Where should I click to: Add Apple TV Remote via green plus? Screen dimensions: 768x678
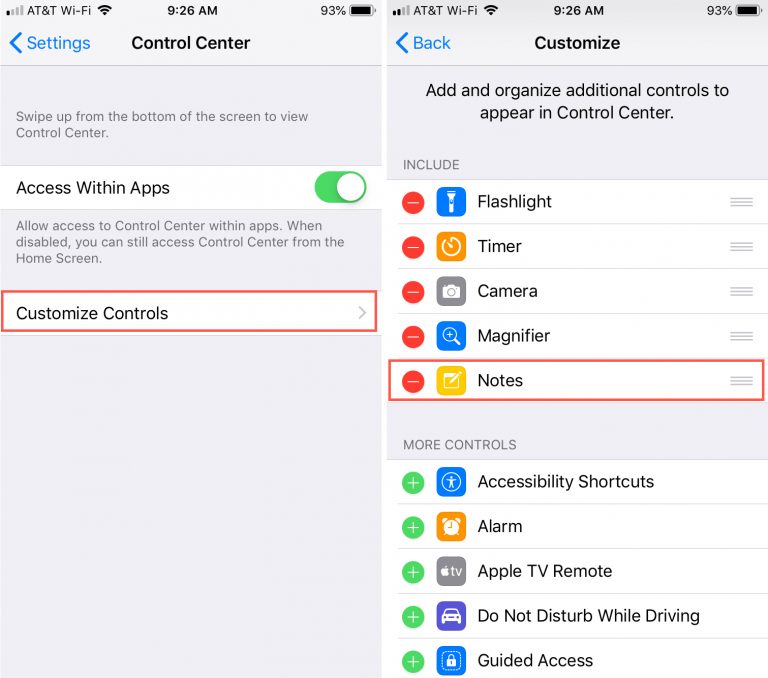(x=413, y=572)
